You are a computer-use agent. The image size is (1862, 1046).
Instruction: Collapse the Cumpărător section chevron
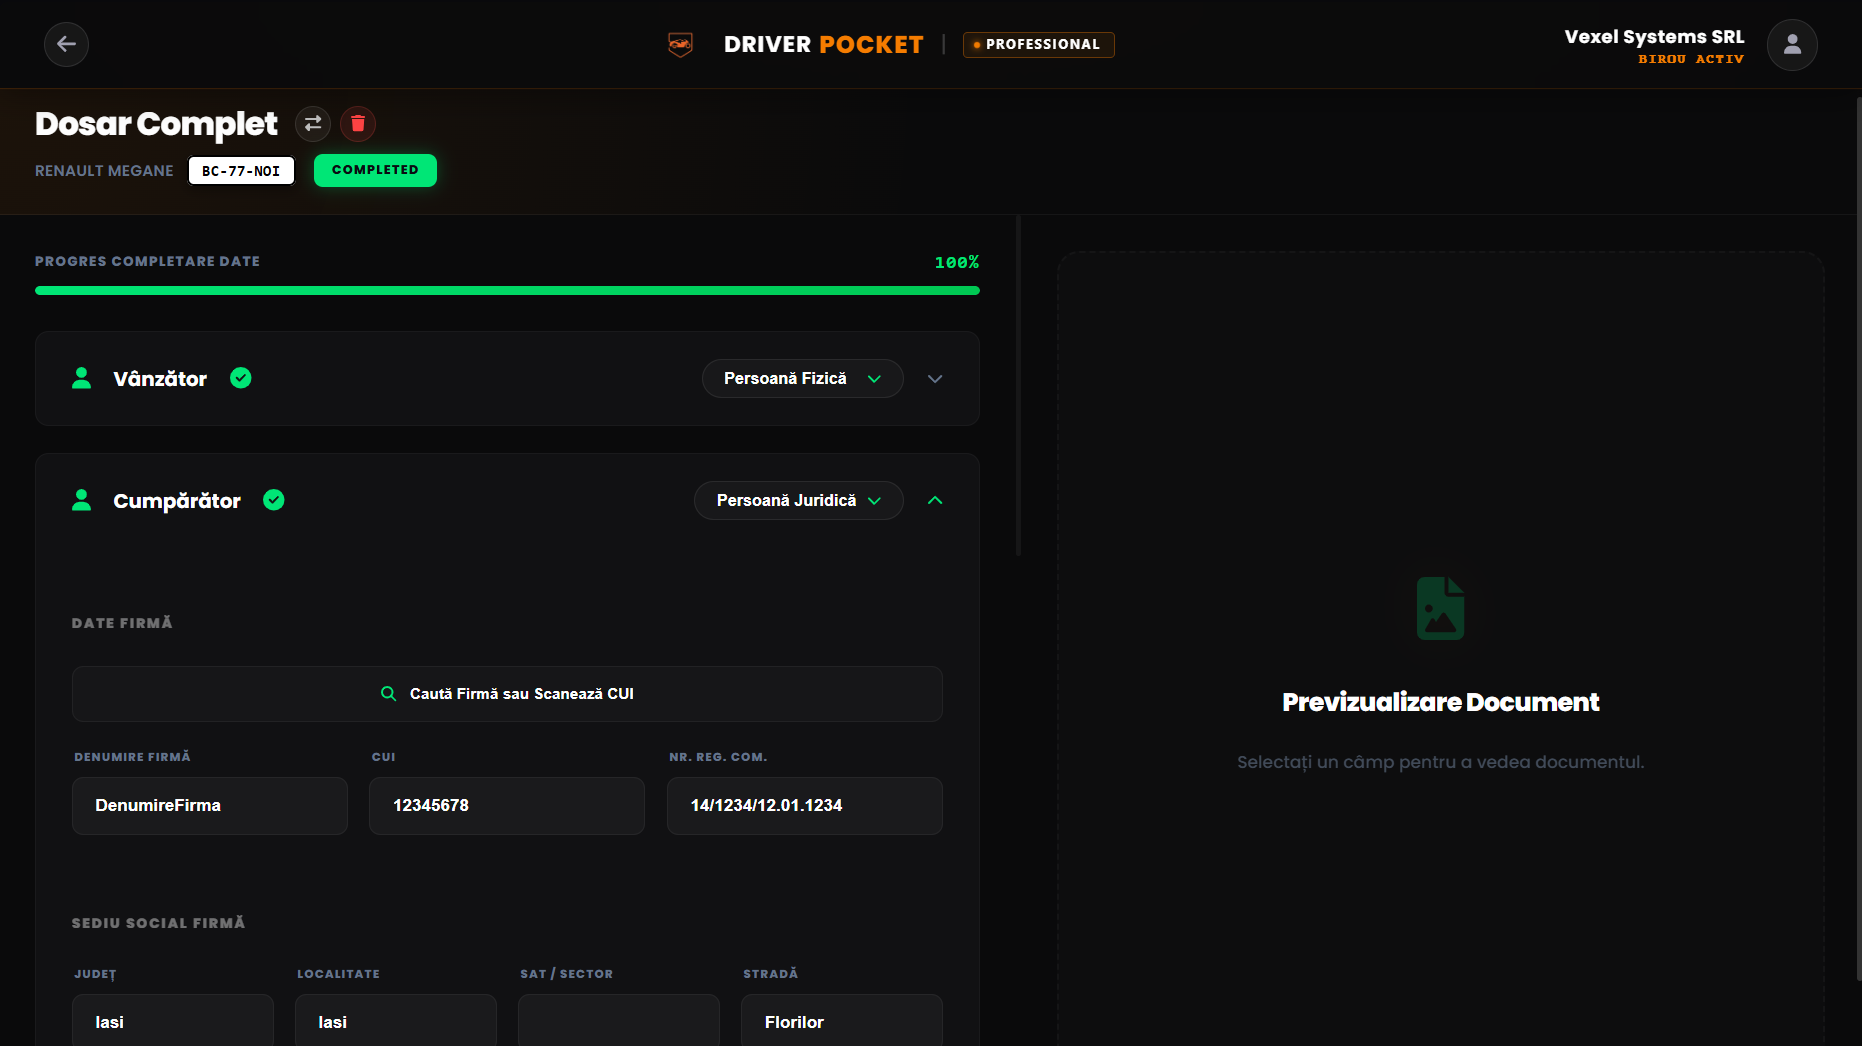coord(935,501)
